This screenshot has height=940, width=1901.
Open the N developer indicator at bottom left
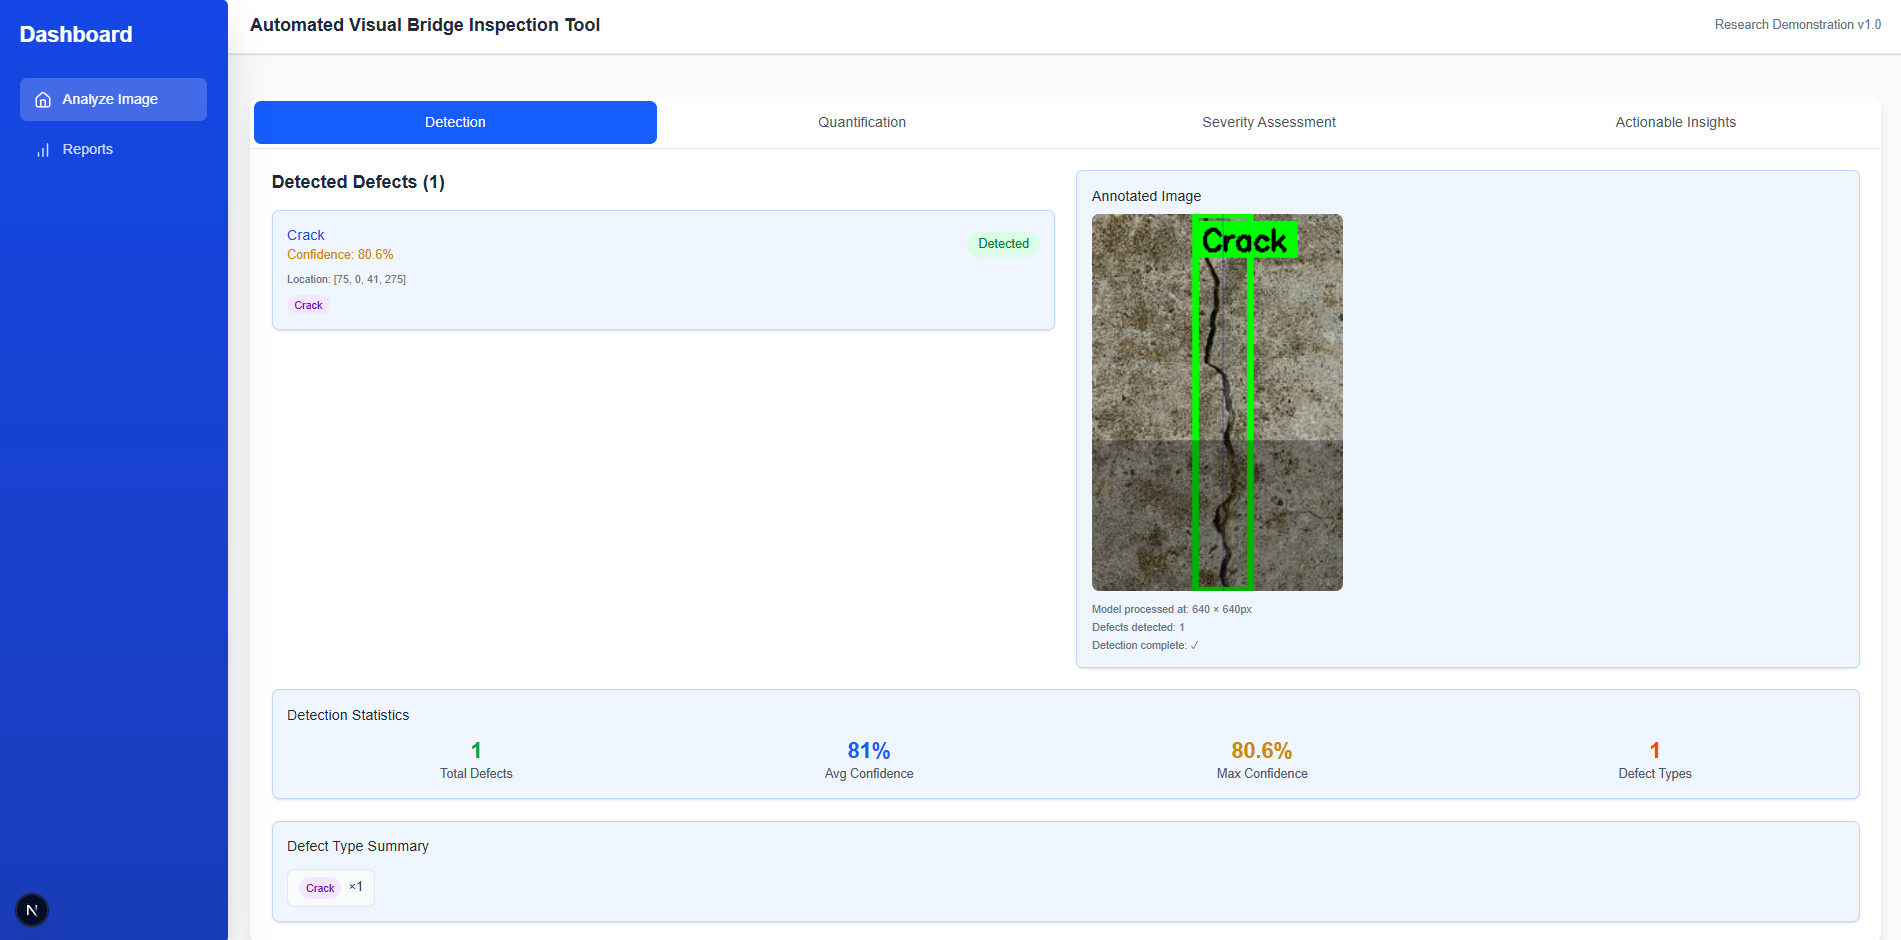[31, 910]
